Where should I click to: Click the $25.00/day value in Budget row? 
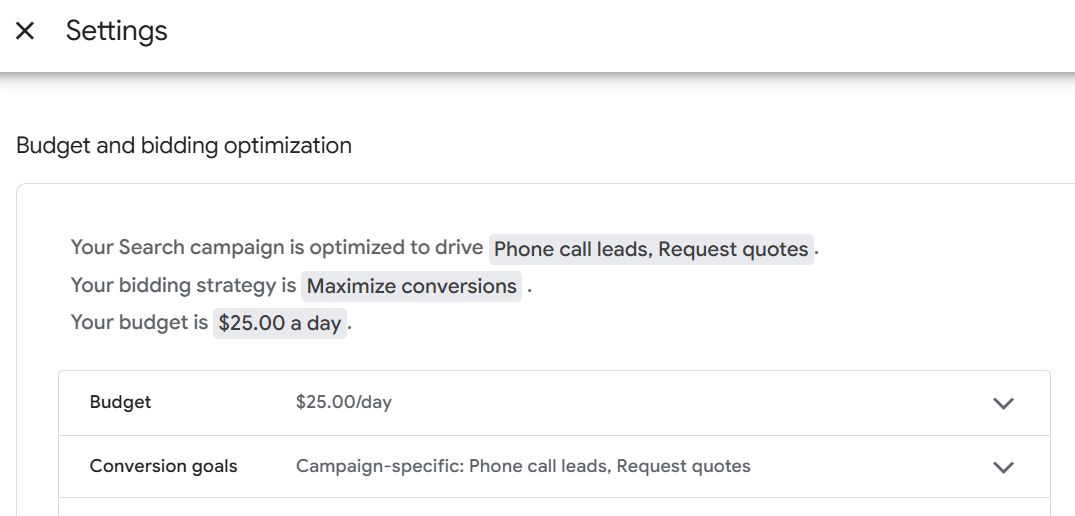click(343, 402)
